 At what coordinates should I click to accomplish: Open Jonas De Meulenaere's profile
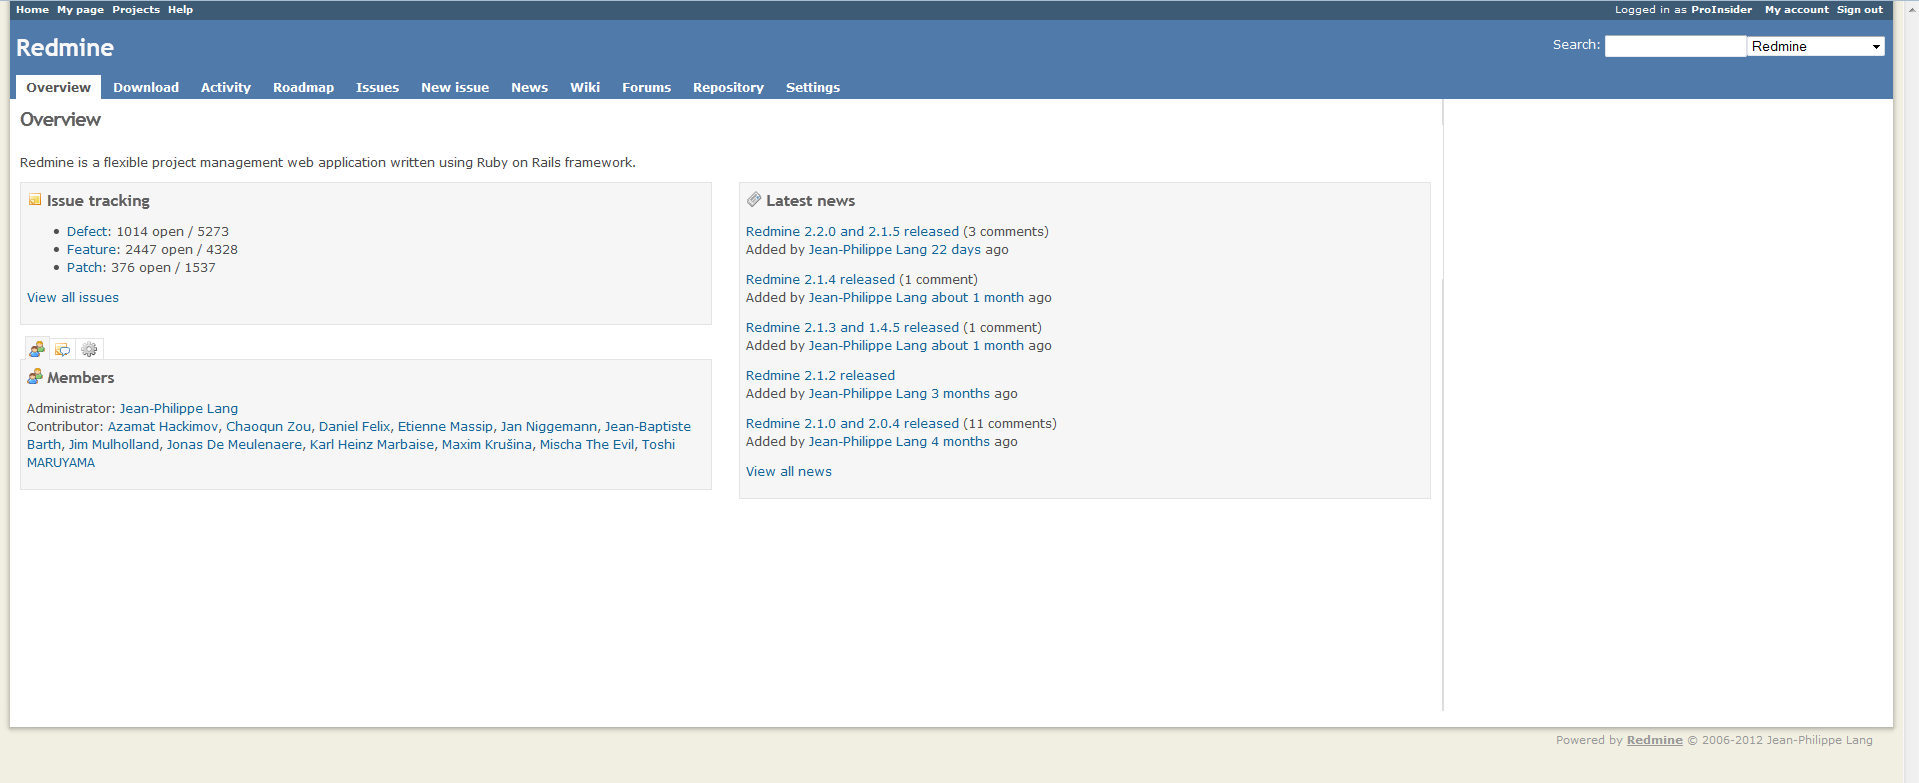tap(234, 444)
